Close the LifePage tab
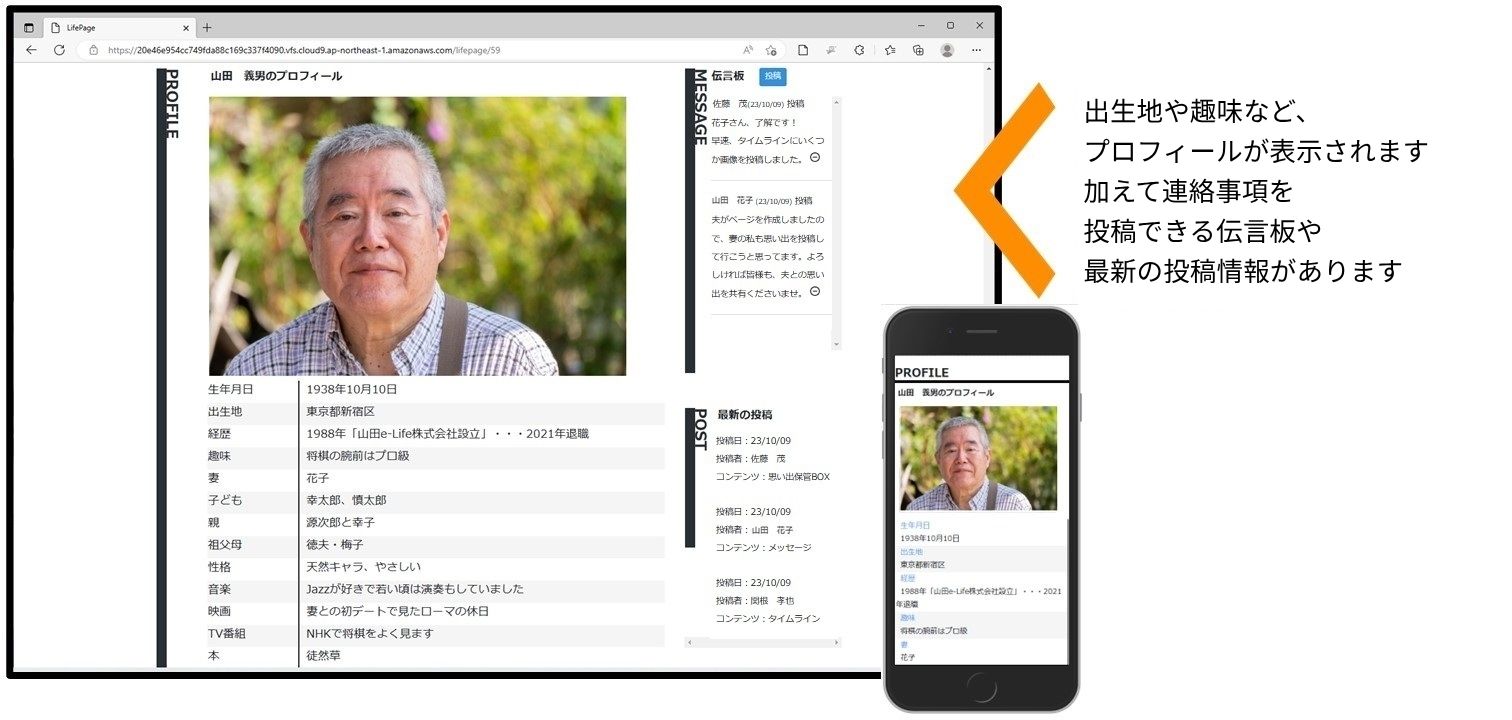 point(186,27)
